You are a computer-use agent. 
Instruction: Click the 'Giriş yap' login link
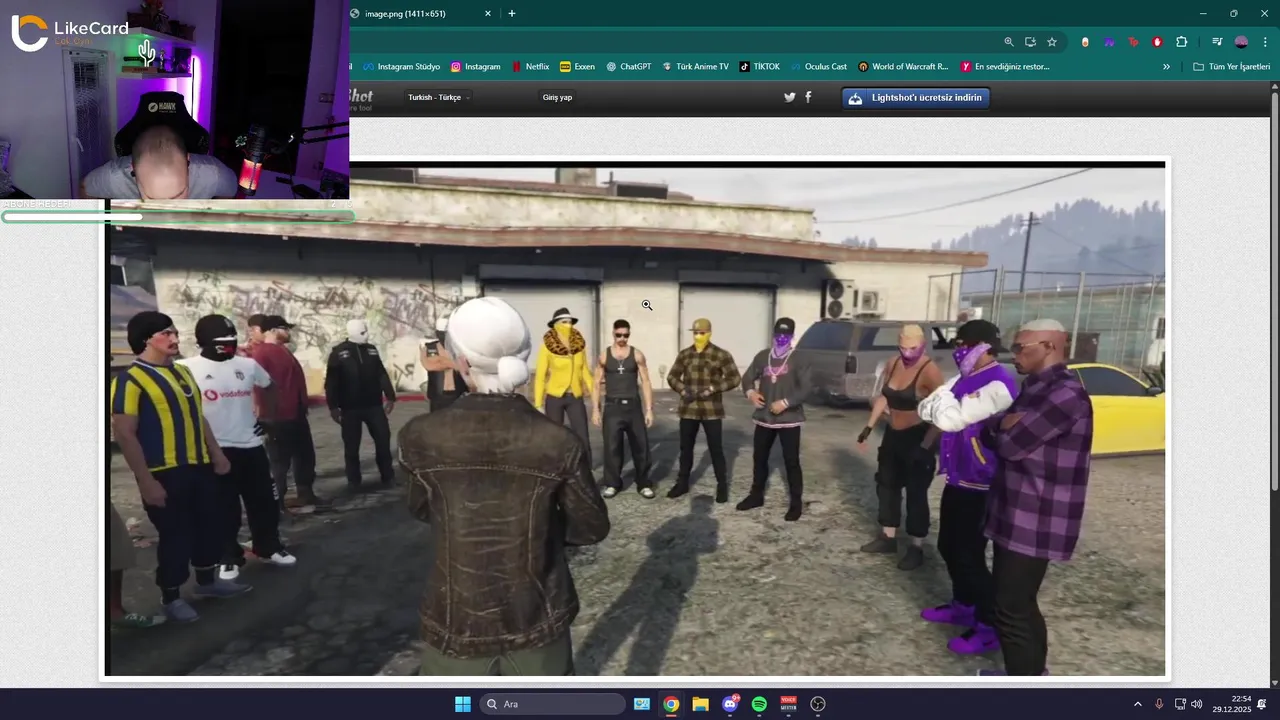click(x=557, y=97)
